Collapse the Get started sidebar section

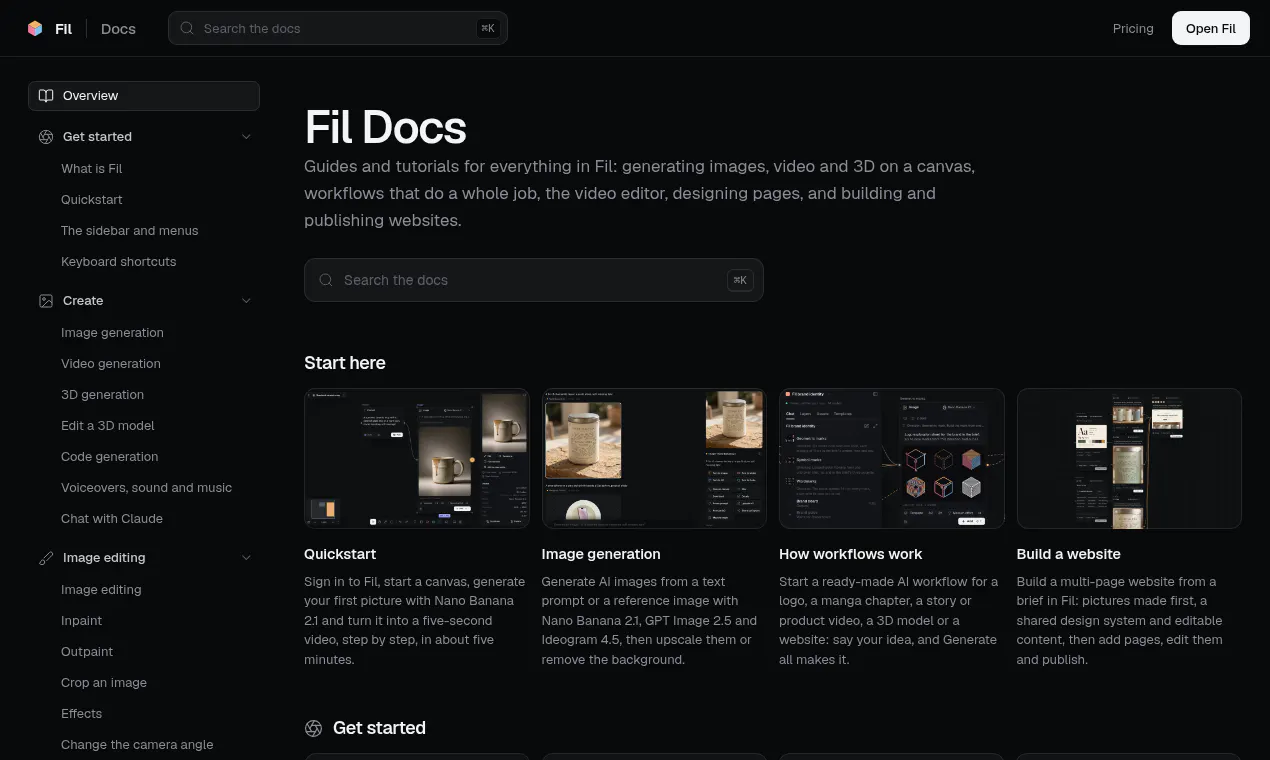tap(246, 137)
